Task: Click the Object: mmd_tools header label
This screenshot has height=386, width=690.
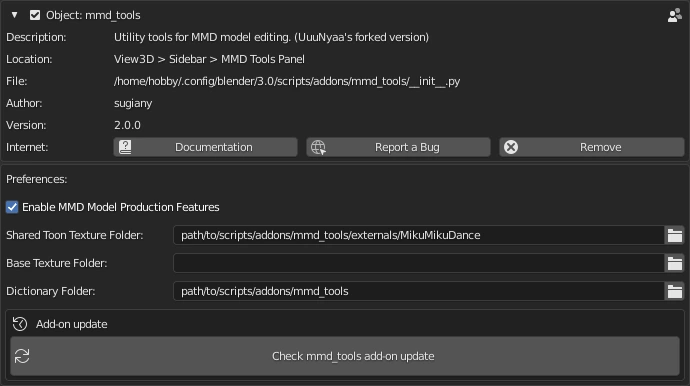Action: pos(93,15)
